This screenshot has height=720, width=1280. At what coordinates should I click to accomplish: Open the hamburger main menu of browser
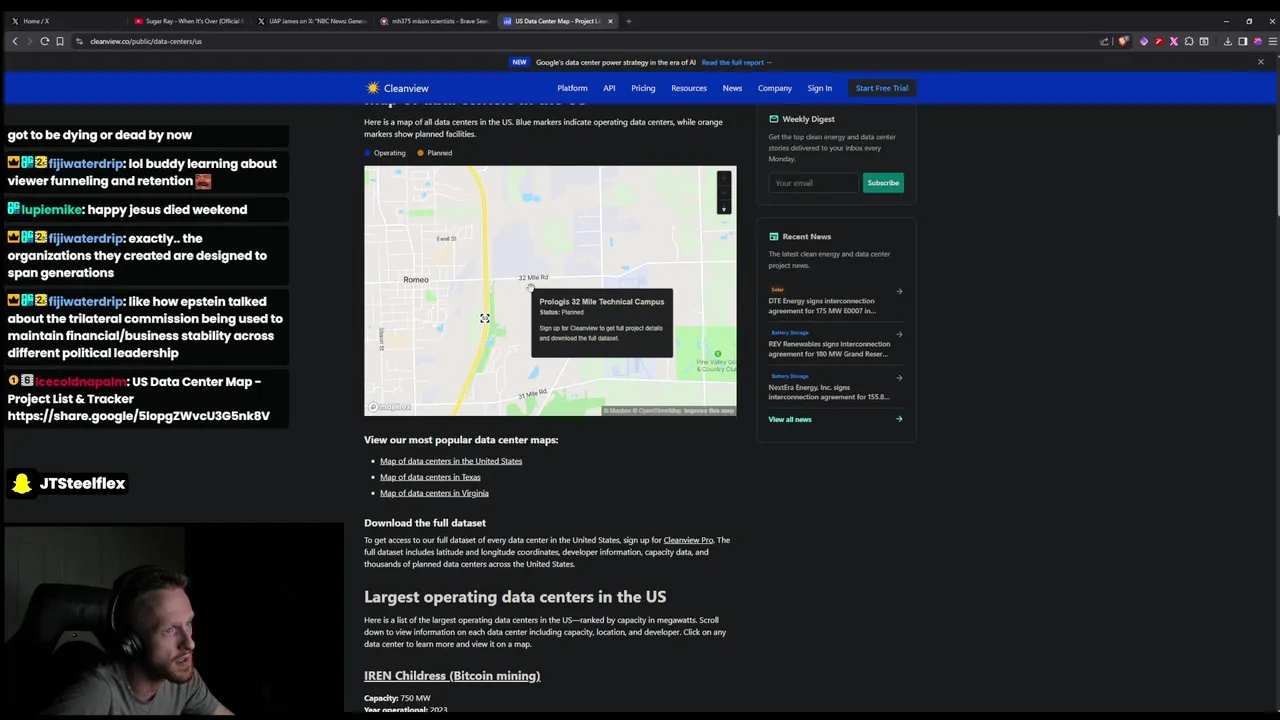coord(1272,41)
